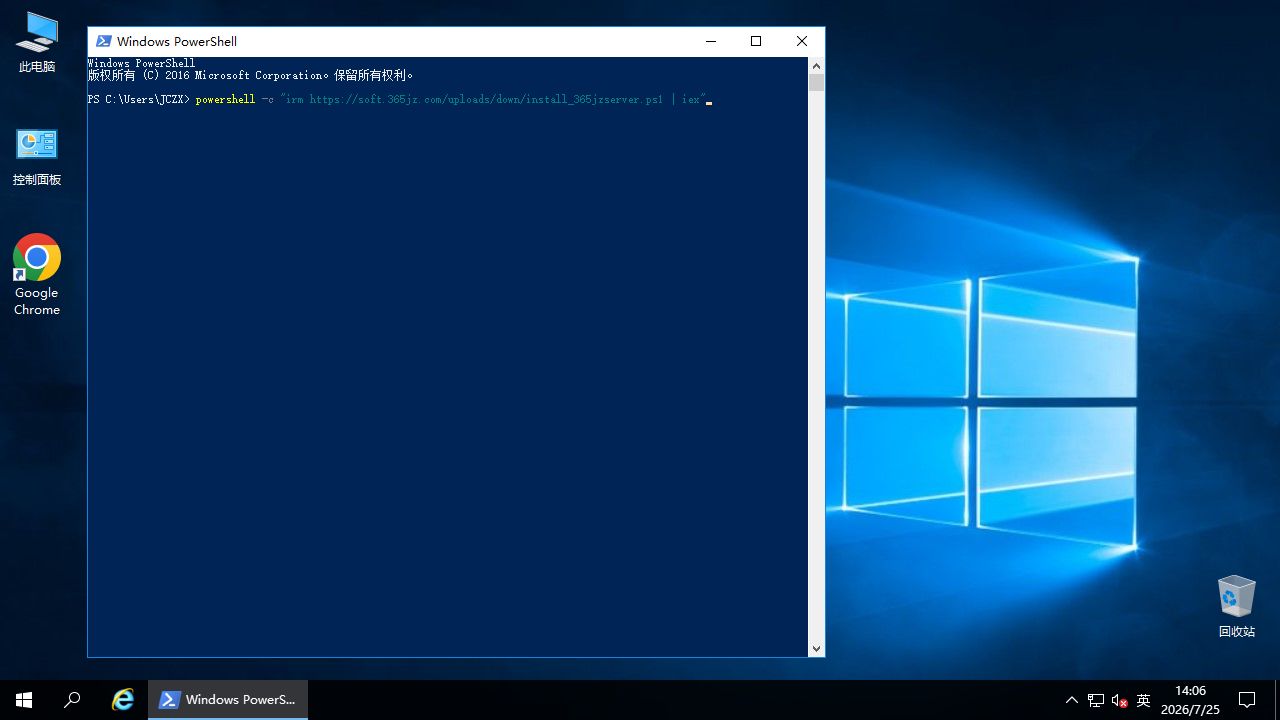Open the Action Center notifications icon

[1247, 700]
